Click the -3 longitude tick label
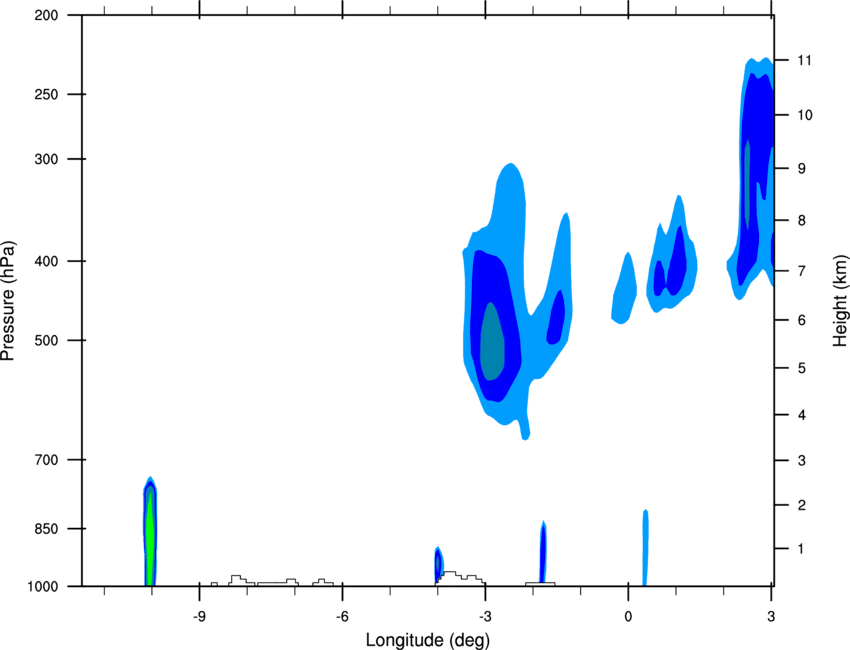 (x=485, y=617)
